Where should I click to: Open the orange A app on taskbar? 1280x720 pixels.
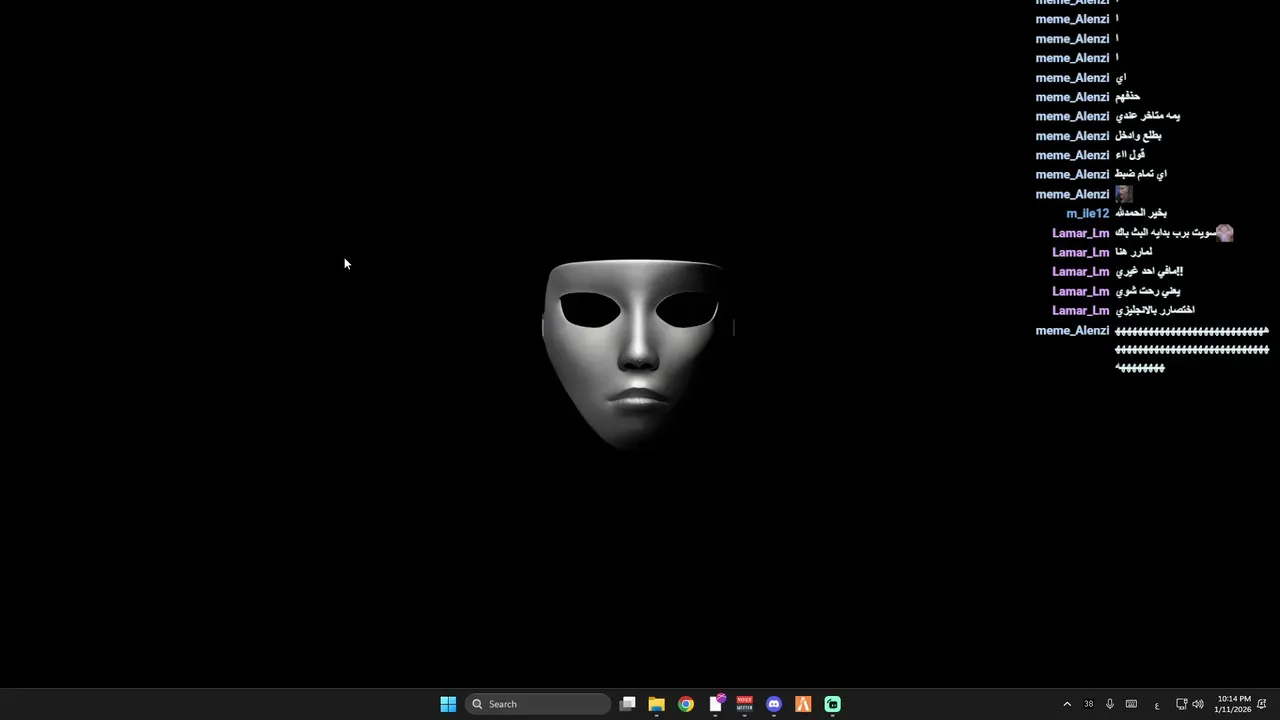click(x=803, y=704)
